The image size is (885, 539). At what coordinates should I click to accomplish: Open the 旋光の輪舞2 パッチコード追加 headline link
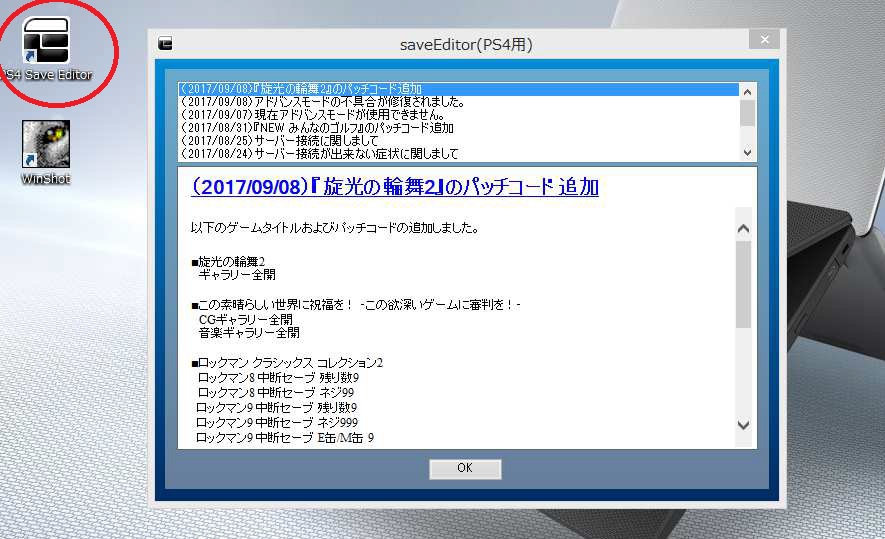tap(395, 186)
